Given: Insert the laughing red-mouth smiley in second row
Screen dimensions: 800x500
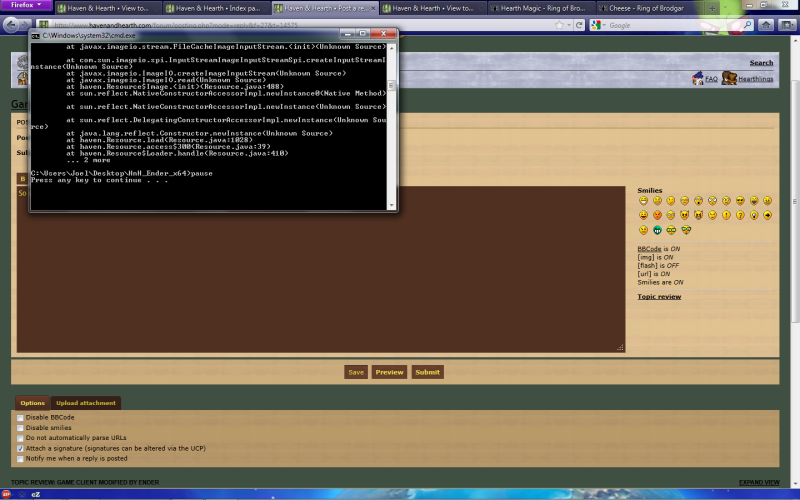Looking at the screenshot, I should 643,215.
